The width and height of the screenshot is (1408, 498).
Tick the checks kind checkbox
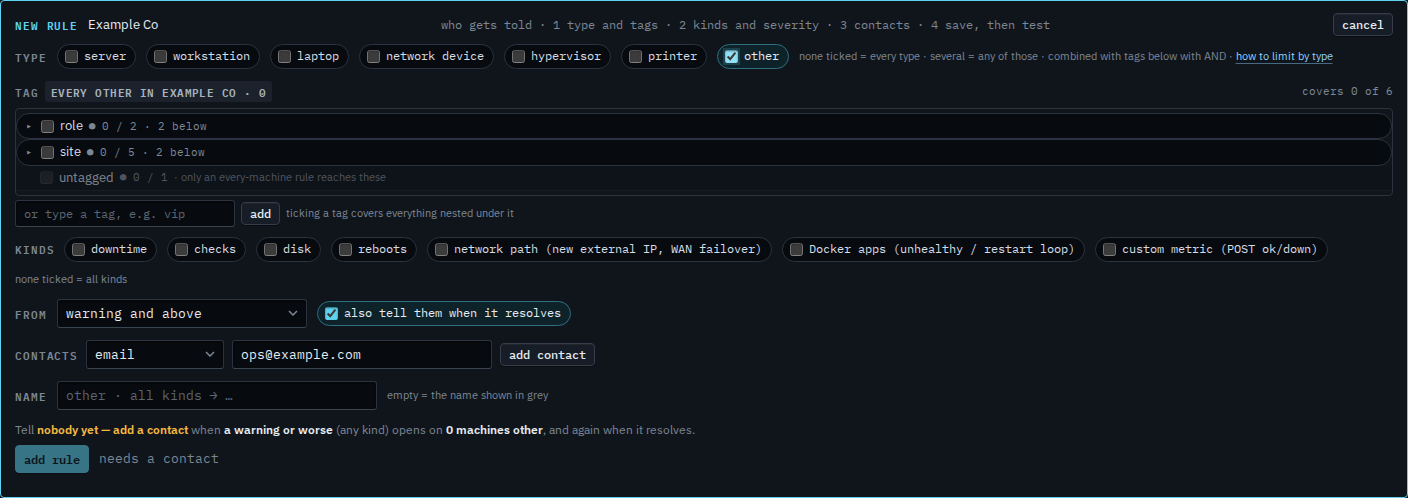click(181, 249)
